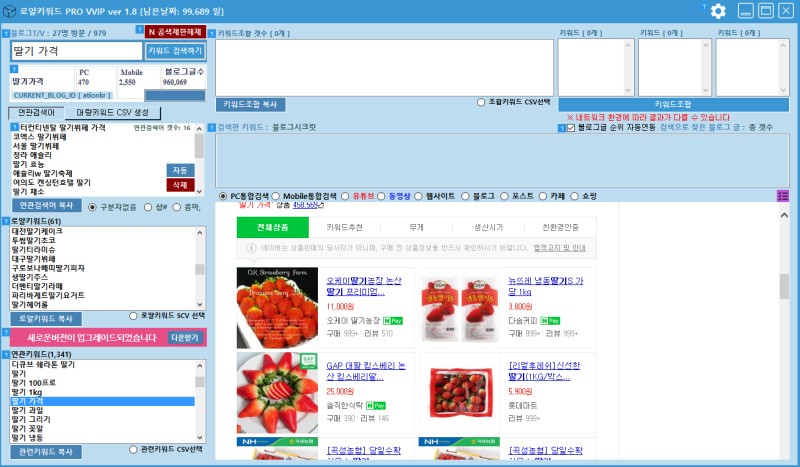Switch to 연관검색어 tab
This screenshot has width=800, height=467.
click(36, 112)
